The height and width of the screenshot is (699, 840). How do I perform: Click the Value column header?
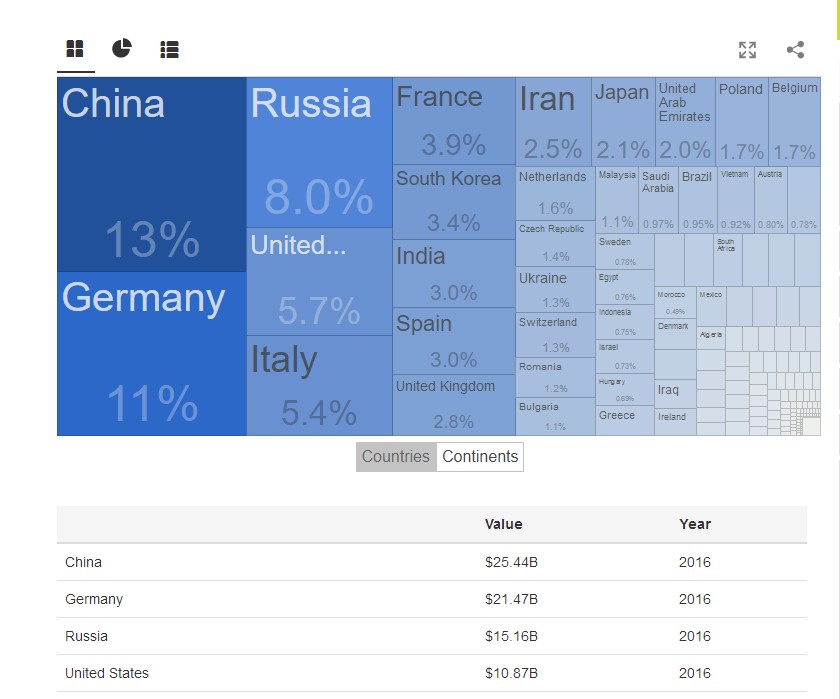[503, 524]
